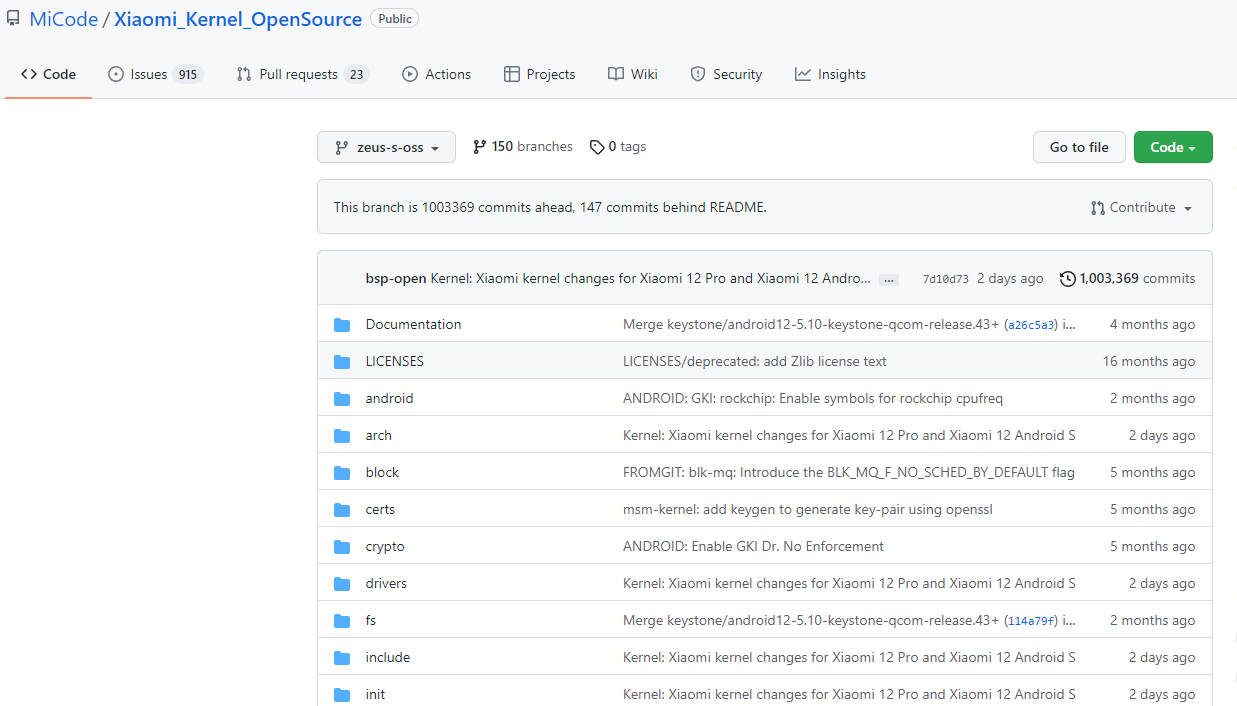Open commit hash 7d10d73
Screen dimensions: 1237x706
click(x=945, y=279)
